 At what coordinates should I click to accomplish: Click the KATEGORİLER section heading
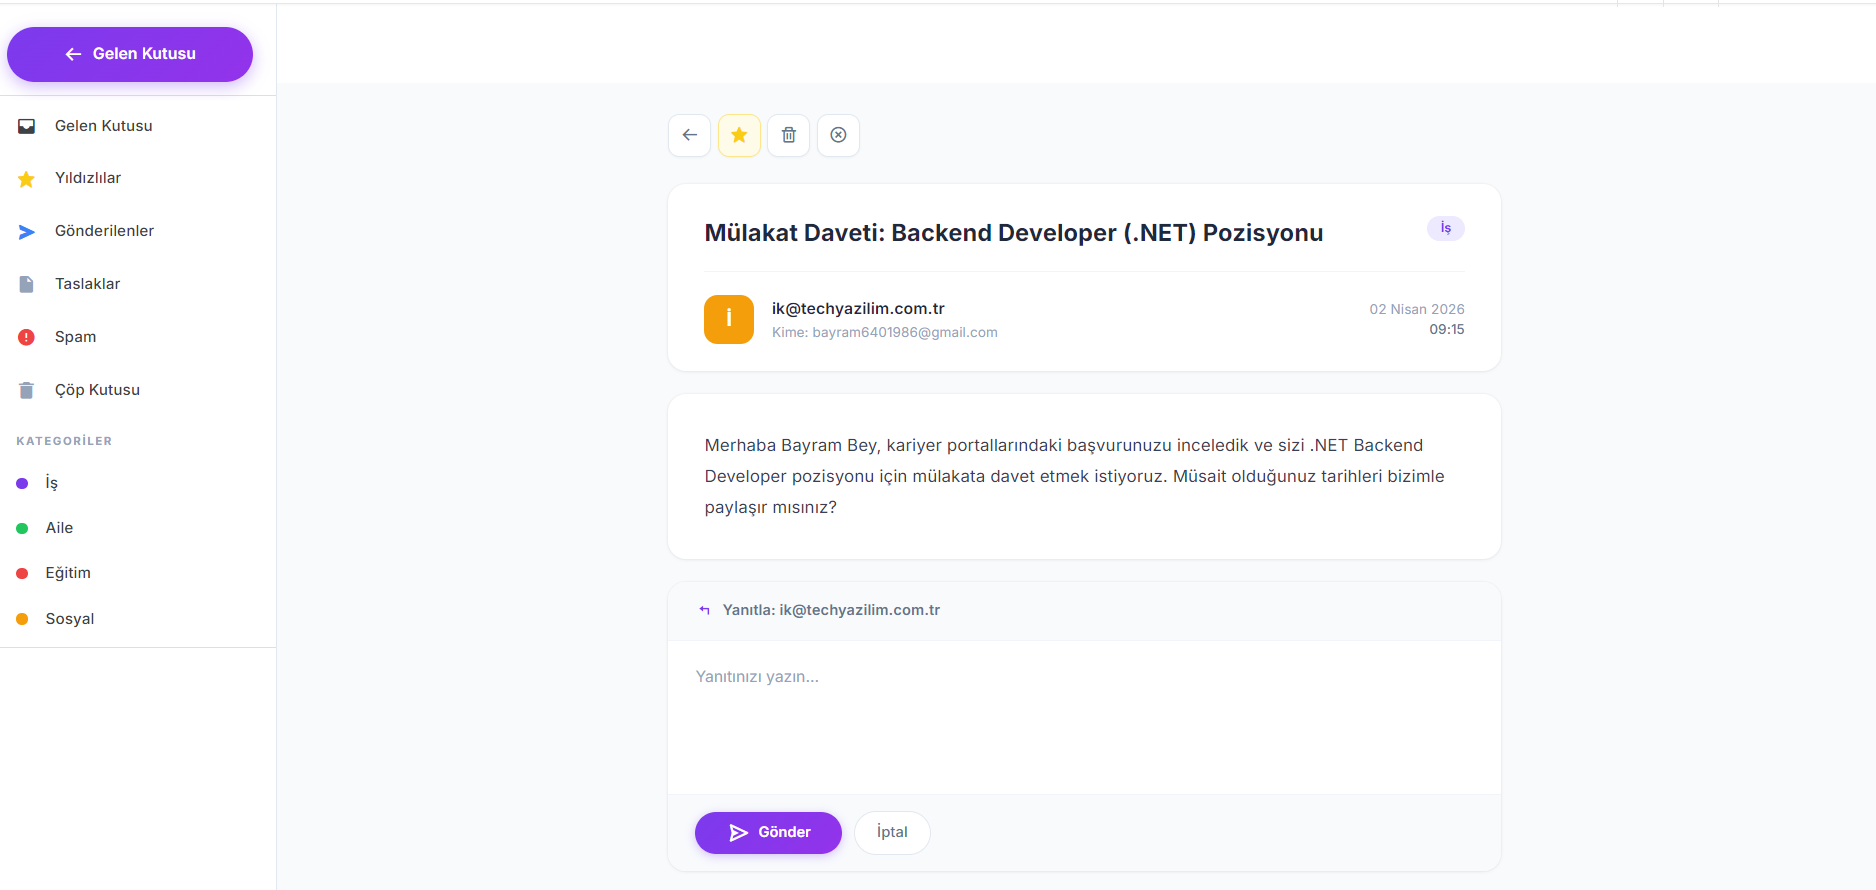pos(64,441)
